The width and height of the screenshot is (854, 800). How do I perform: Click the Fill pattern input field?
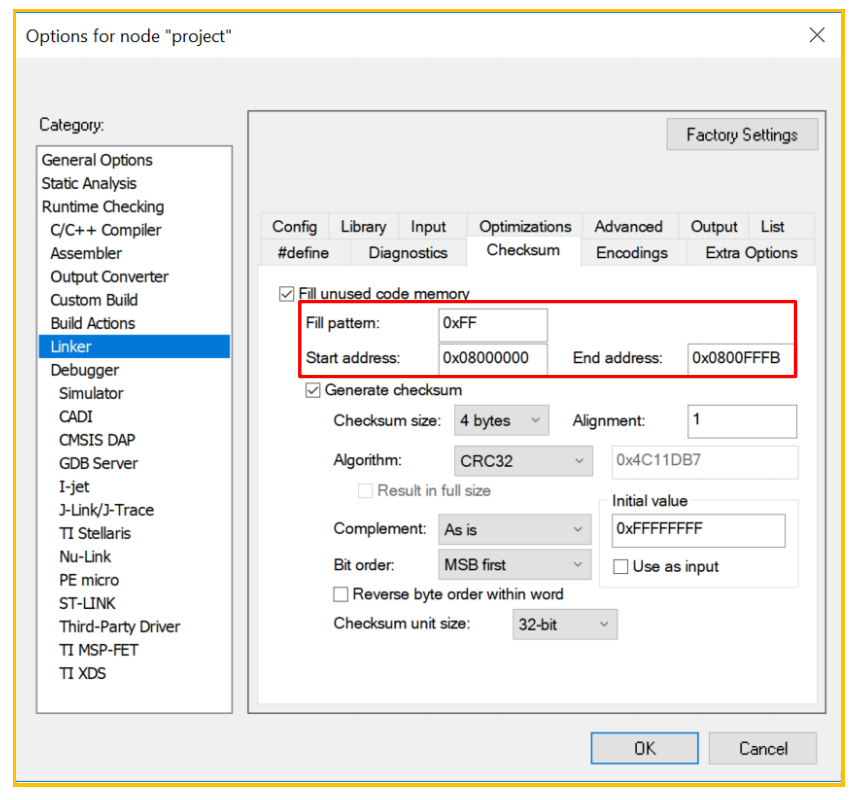493,323
